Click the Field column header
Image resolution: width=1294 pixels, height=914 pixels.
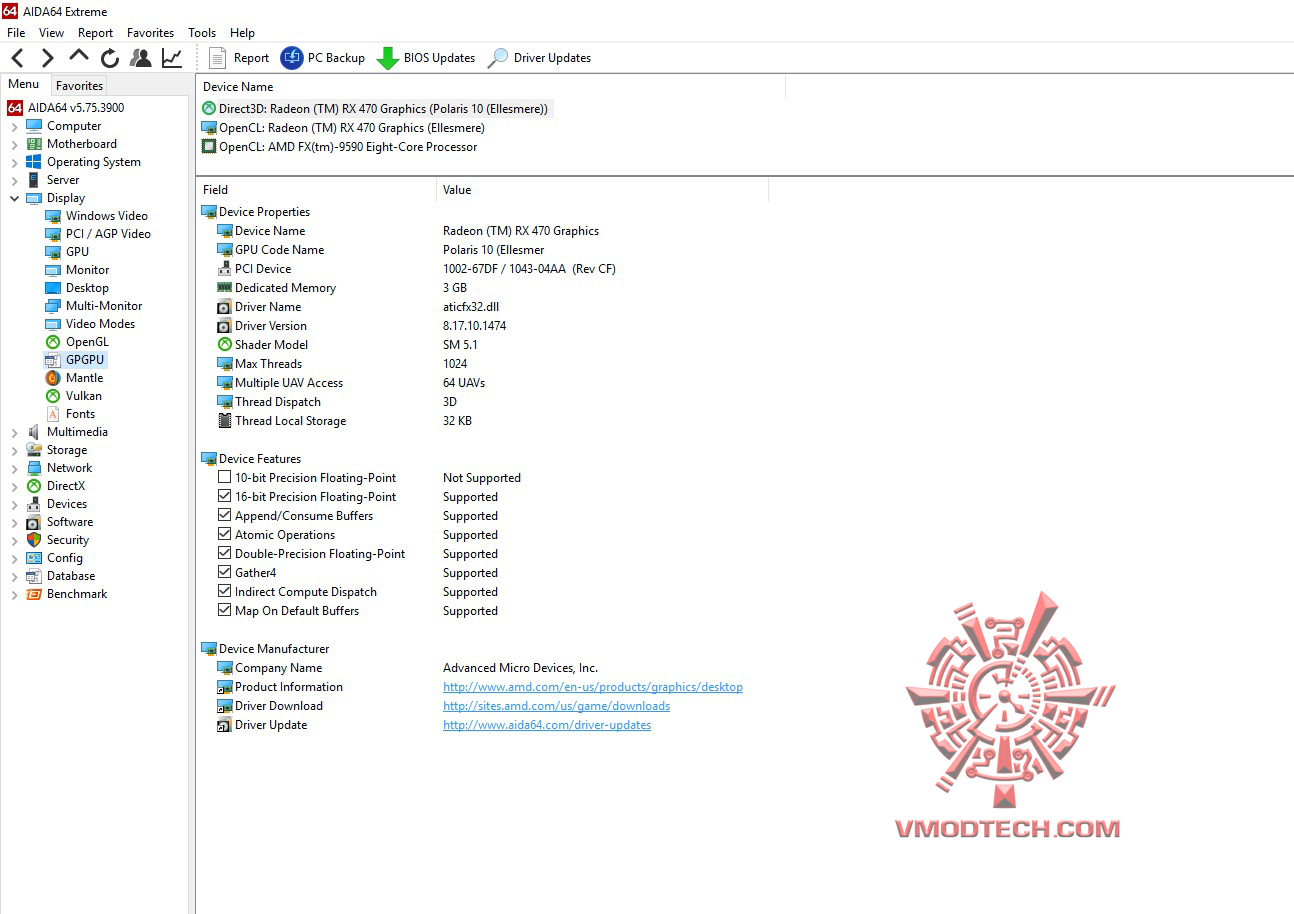pos(316,190)
